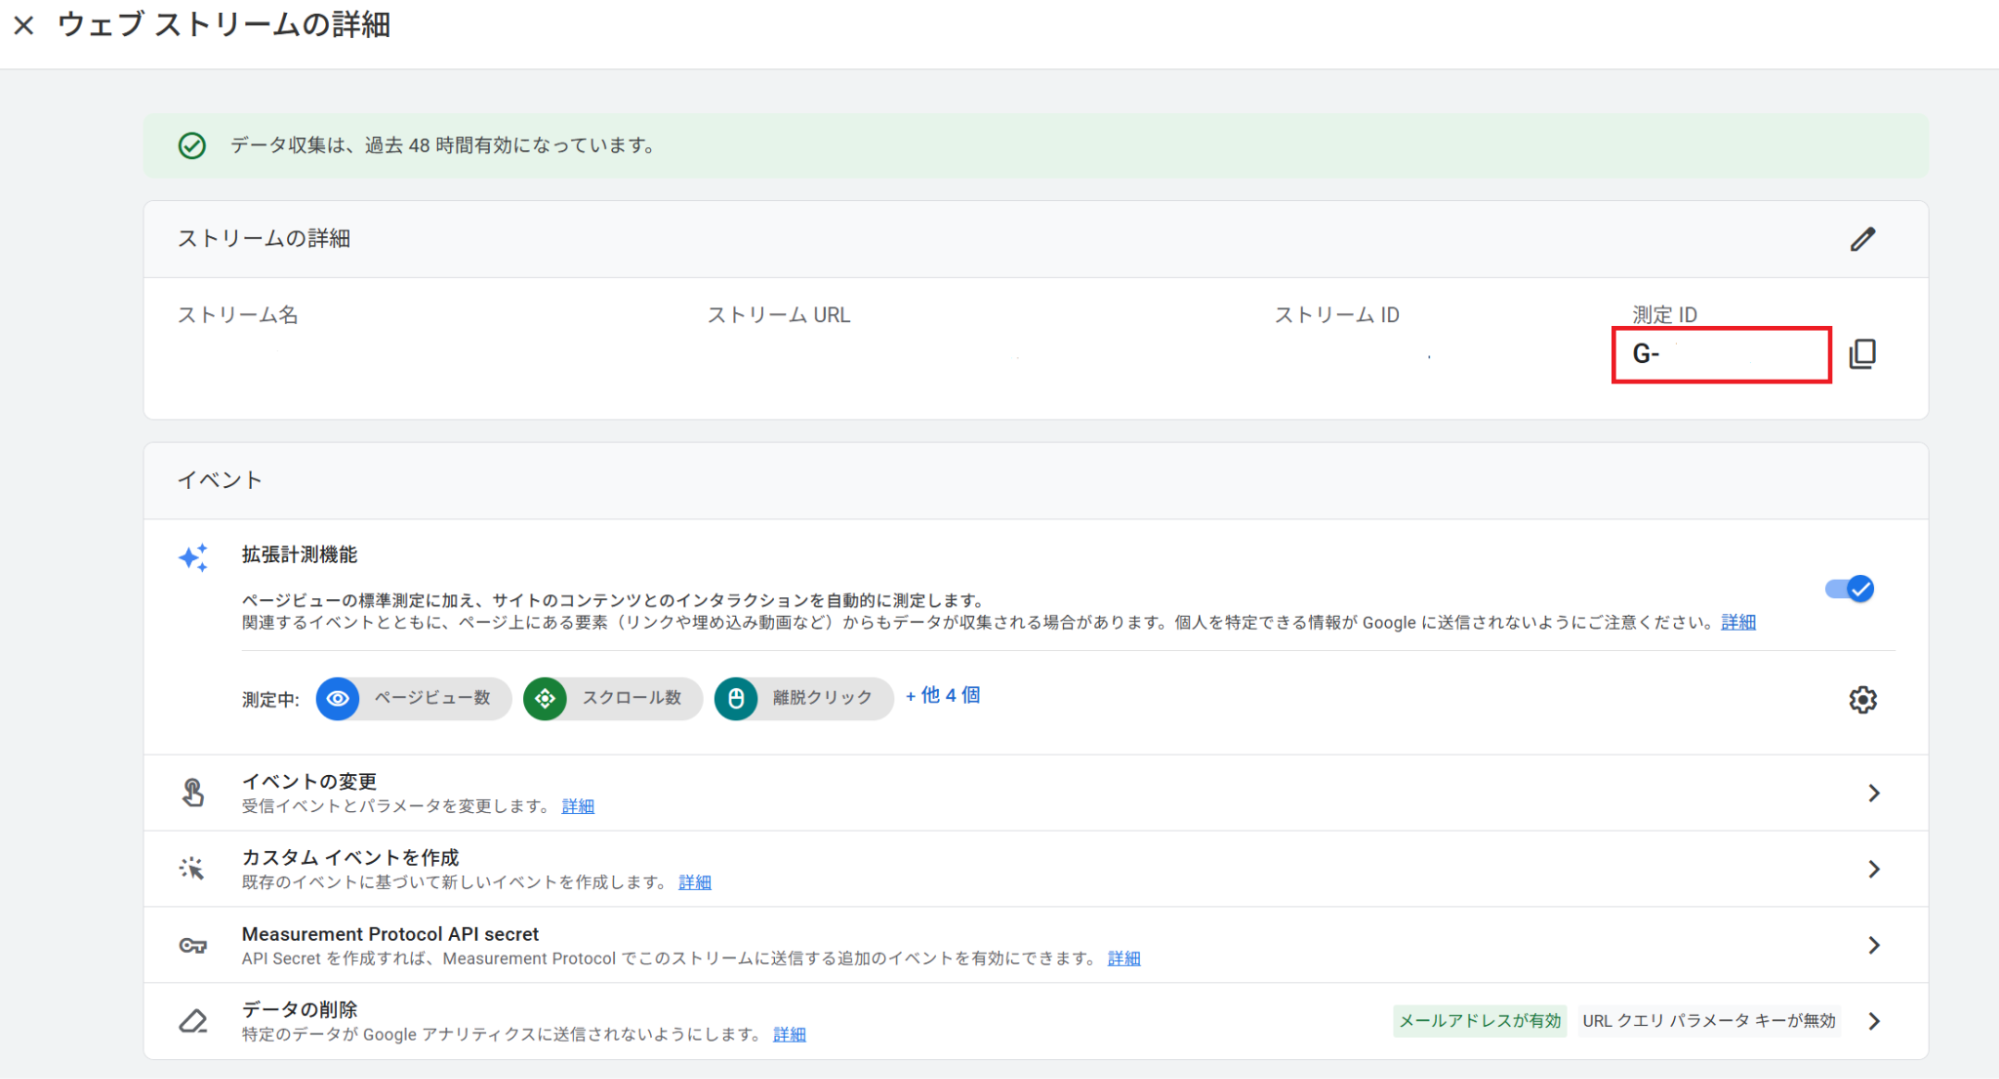Viewport: 1999px width, 1079px height.
Task: Open 詳細 link under Measurement Protocol API secret
Action: point(1124,958)
